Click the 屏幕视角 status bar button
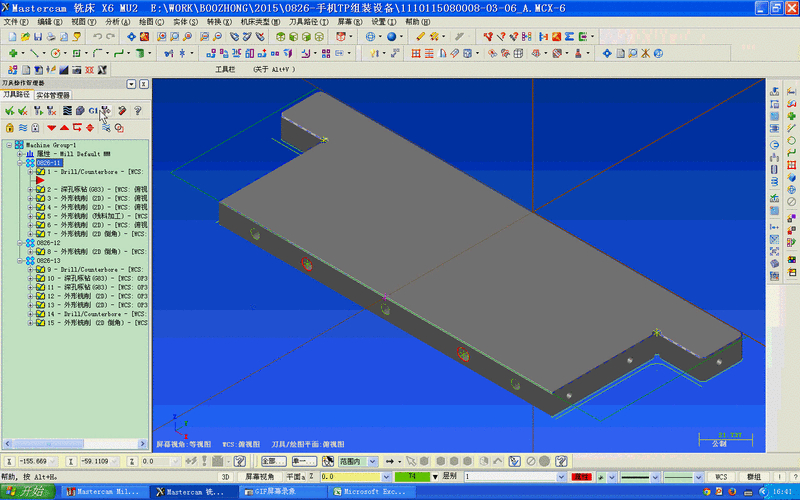Viewport: 800px width, 500px height. 259,477
